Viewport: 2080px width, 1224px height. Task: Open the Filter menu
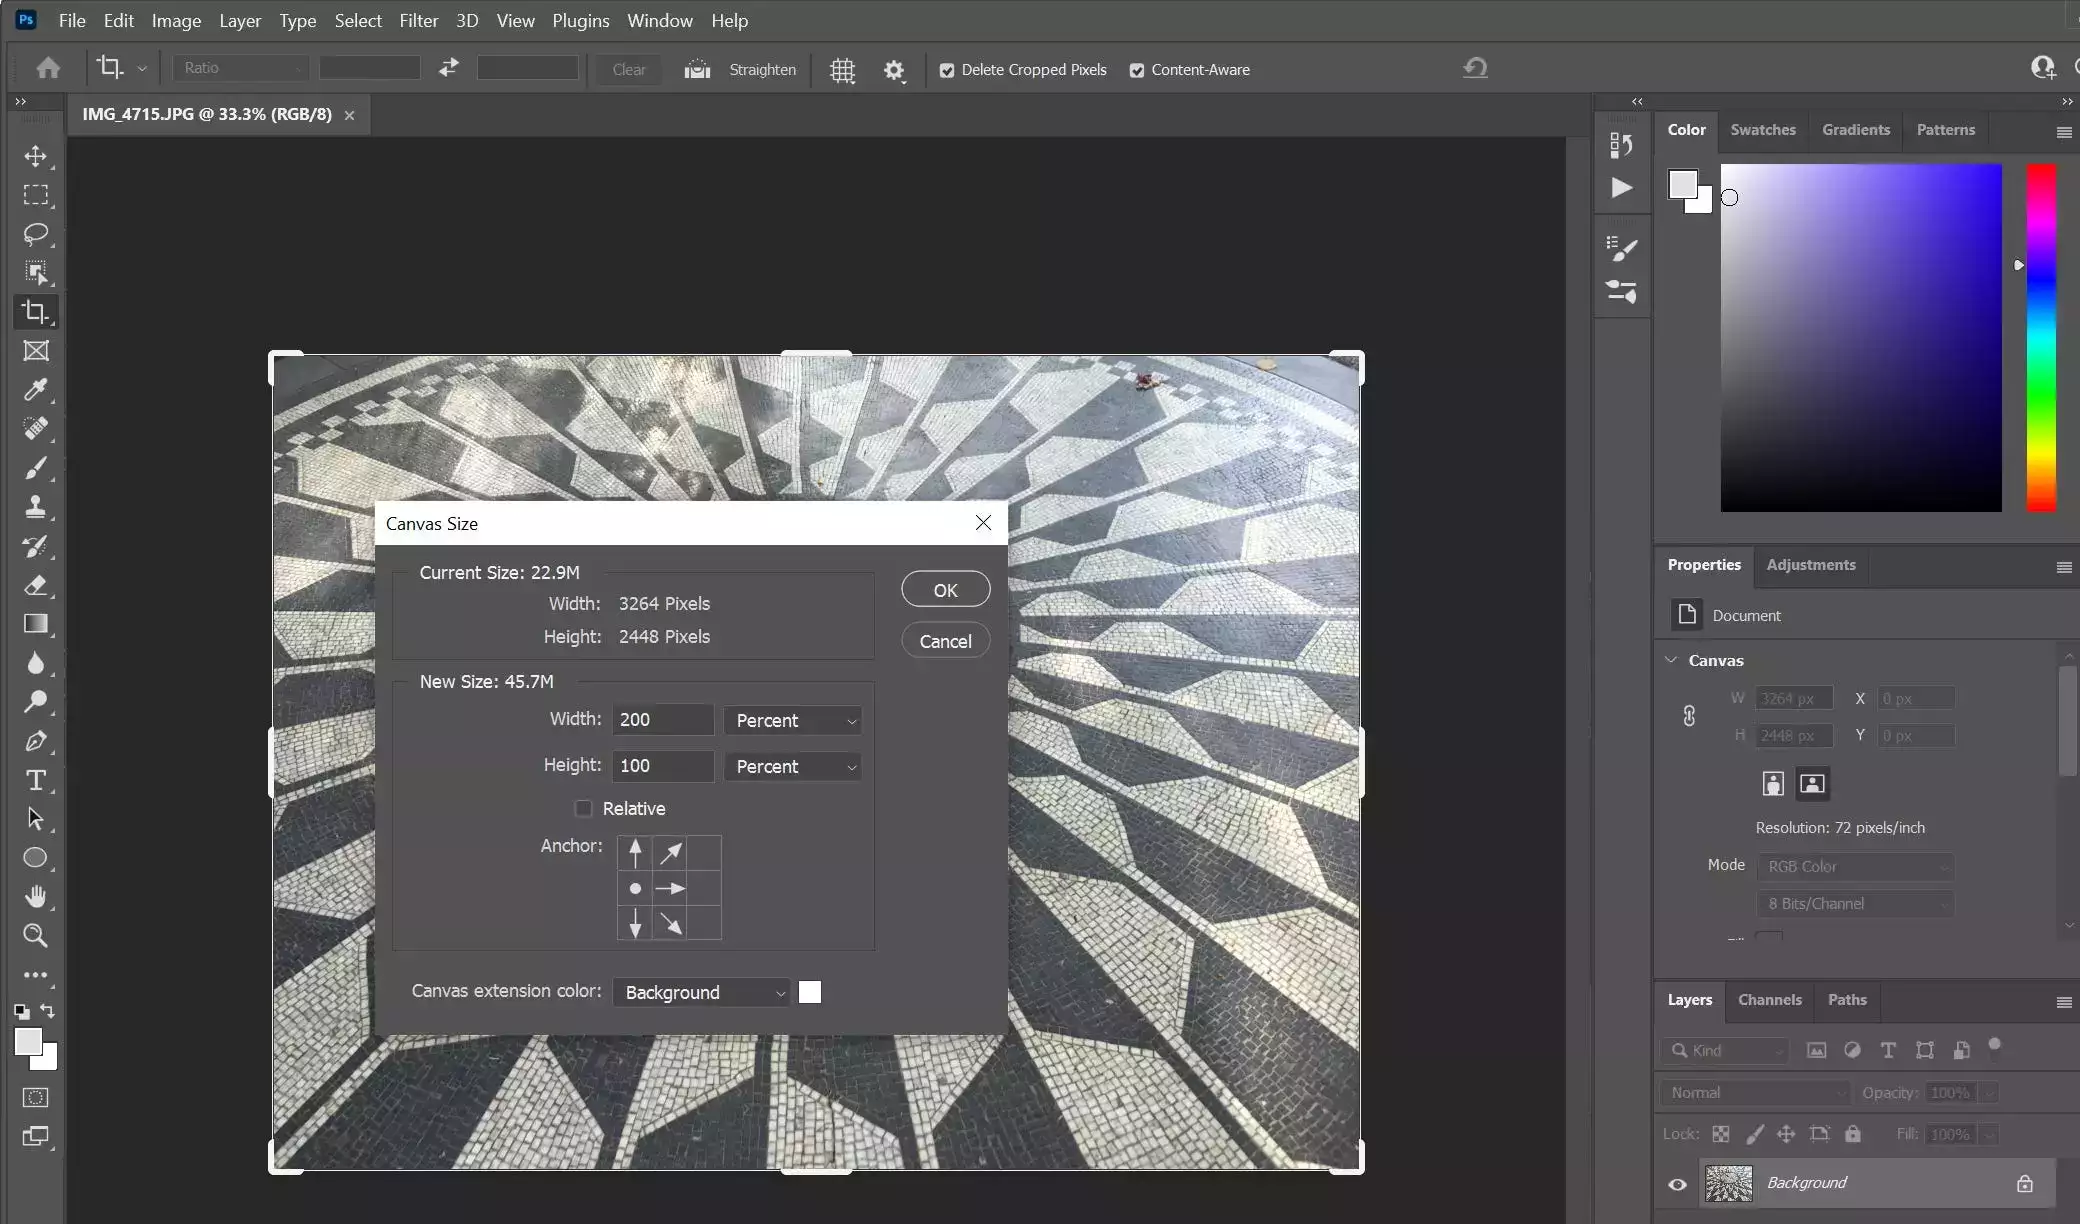click(x=418, y=20)
